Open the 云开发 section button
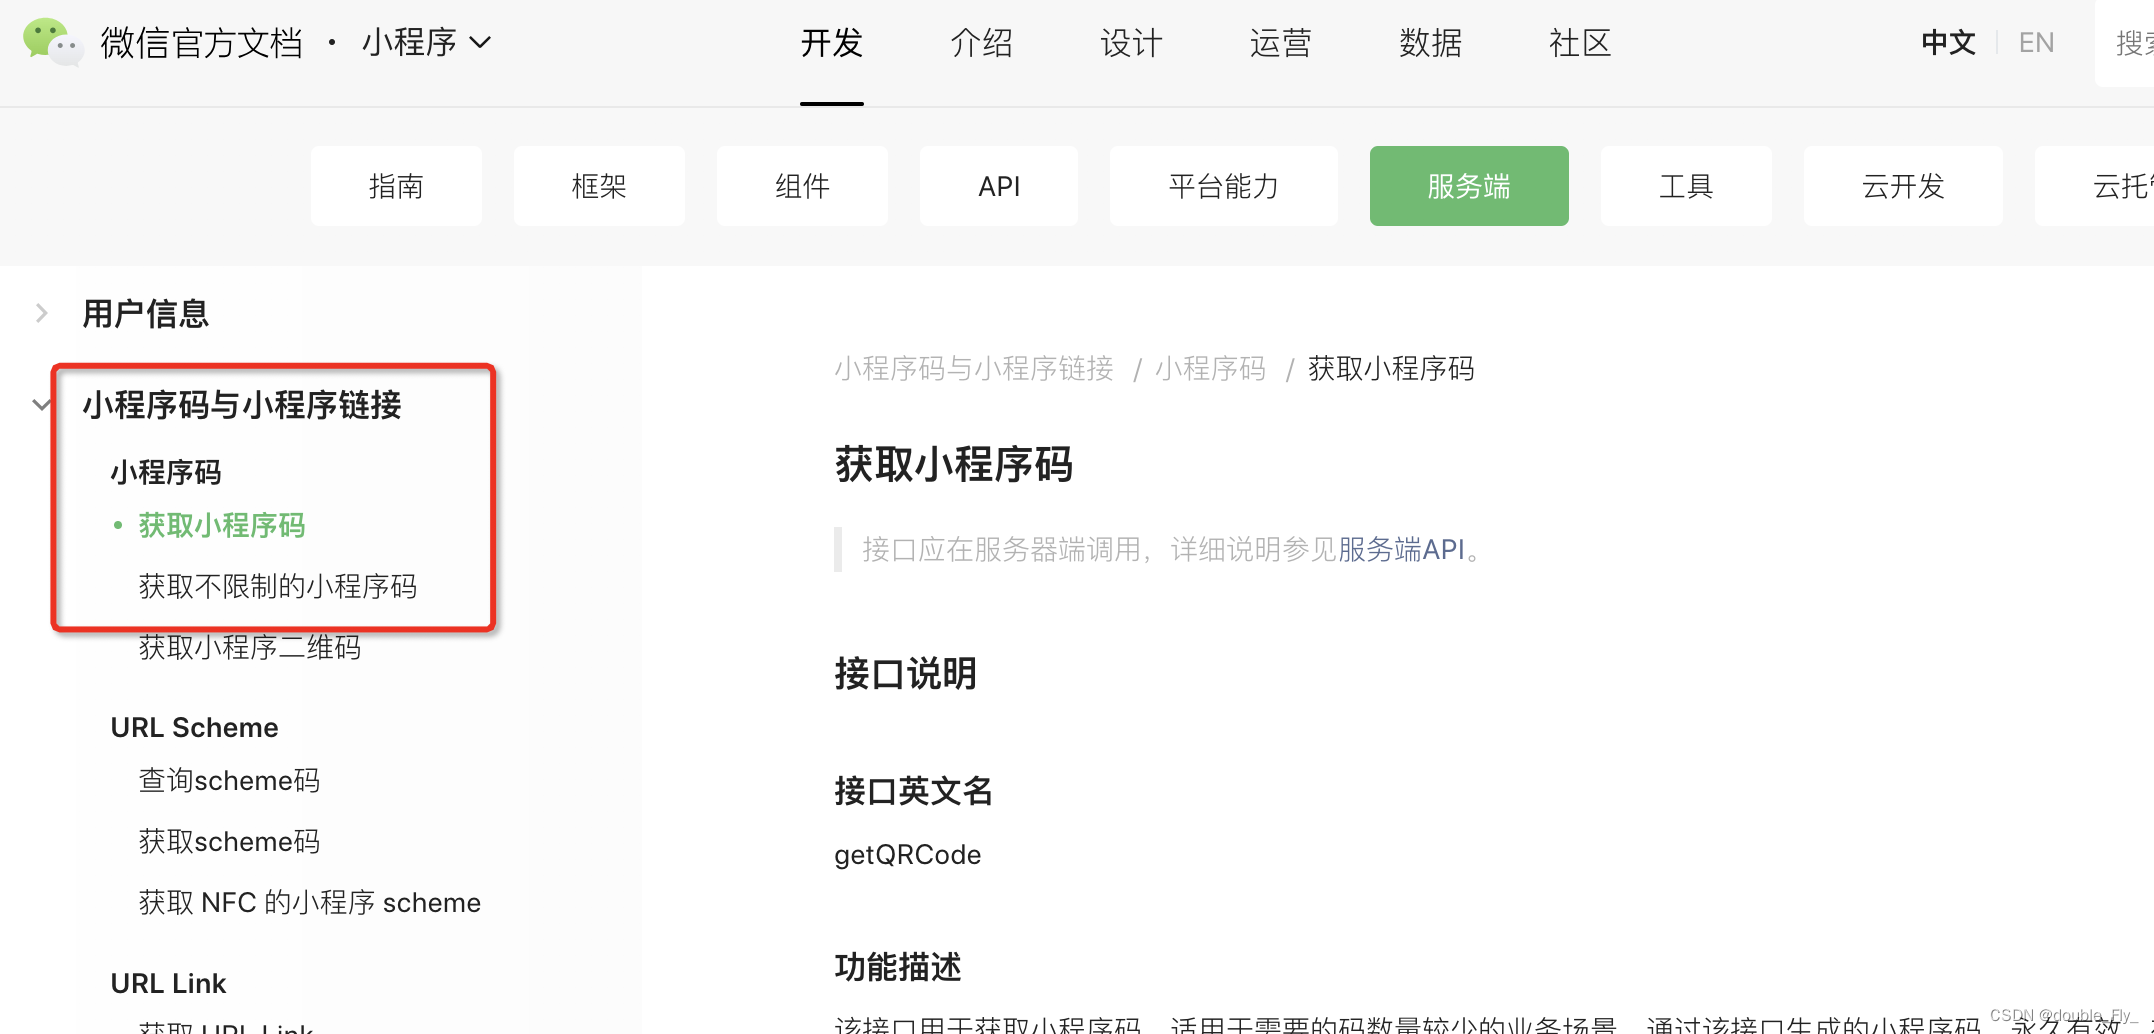Screen dimensions: 2154x1034 1903,186
